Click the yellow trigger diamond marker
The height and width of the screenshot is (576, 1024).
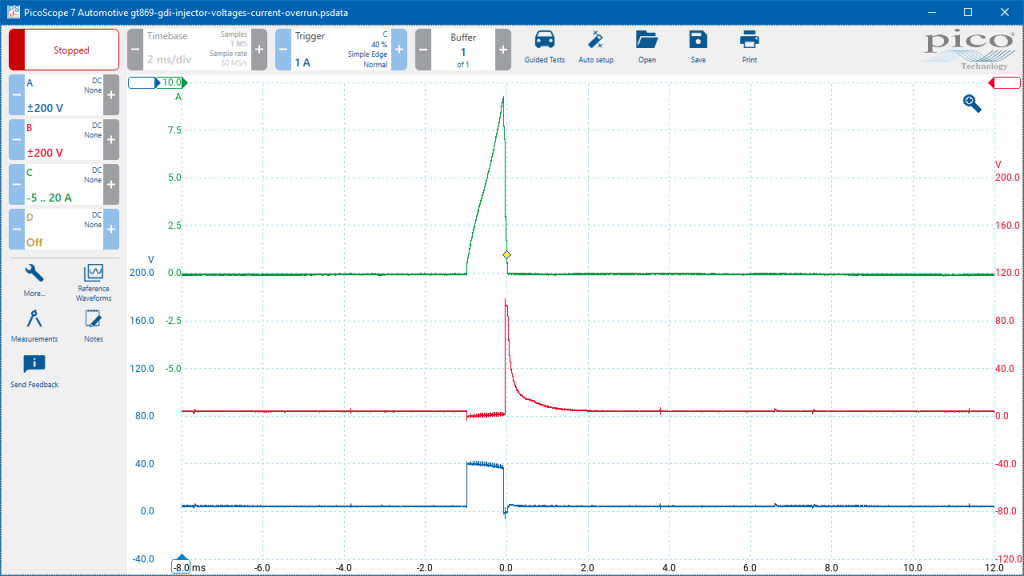point(507,255)
